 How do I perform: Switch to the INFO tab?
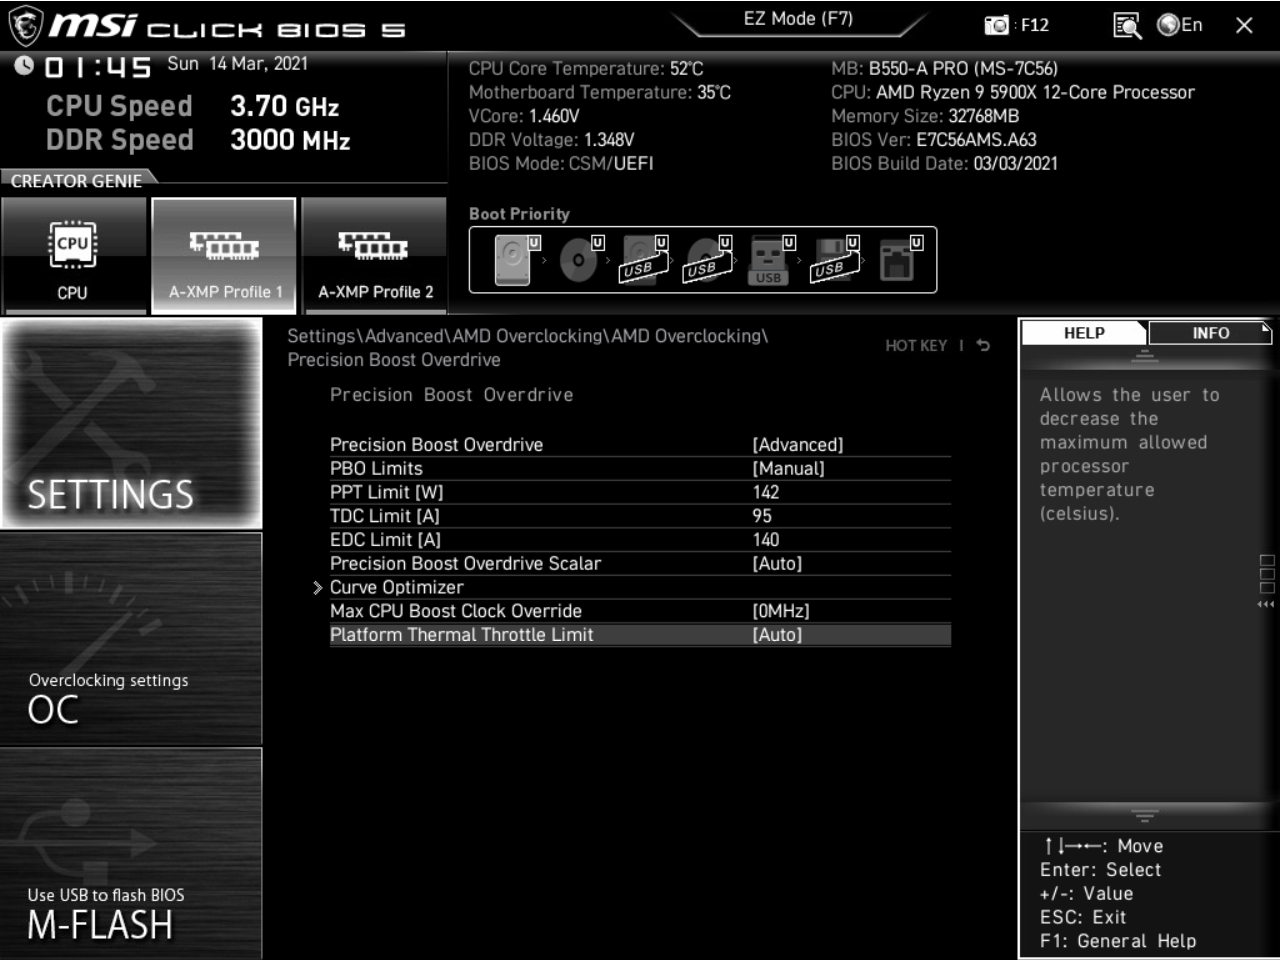(1210, 333)
